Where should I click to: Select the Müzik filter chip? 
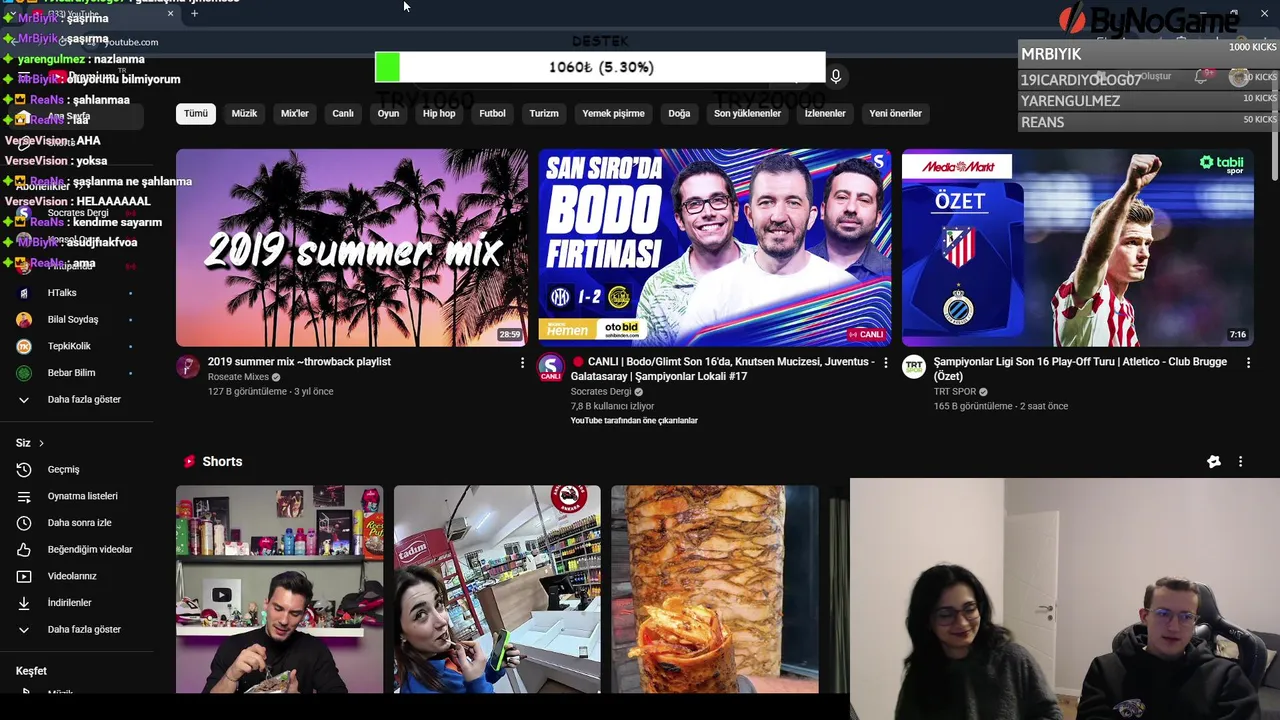[244, 113]
